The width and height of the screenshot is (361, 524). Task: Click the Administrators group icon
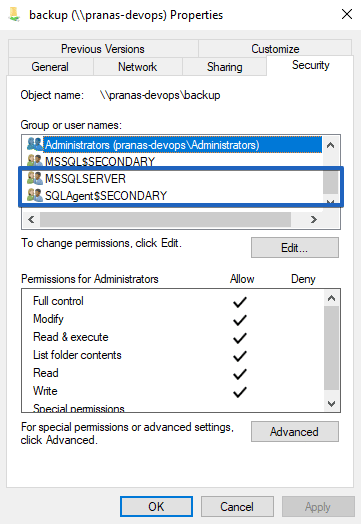pyautogui.click(x=34, y=144)
